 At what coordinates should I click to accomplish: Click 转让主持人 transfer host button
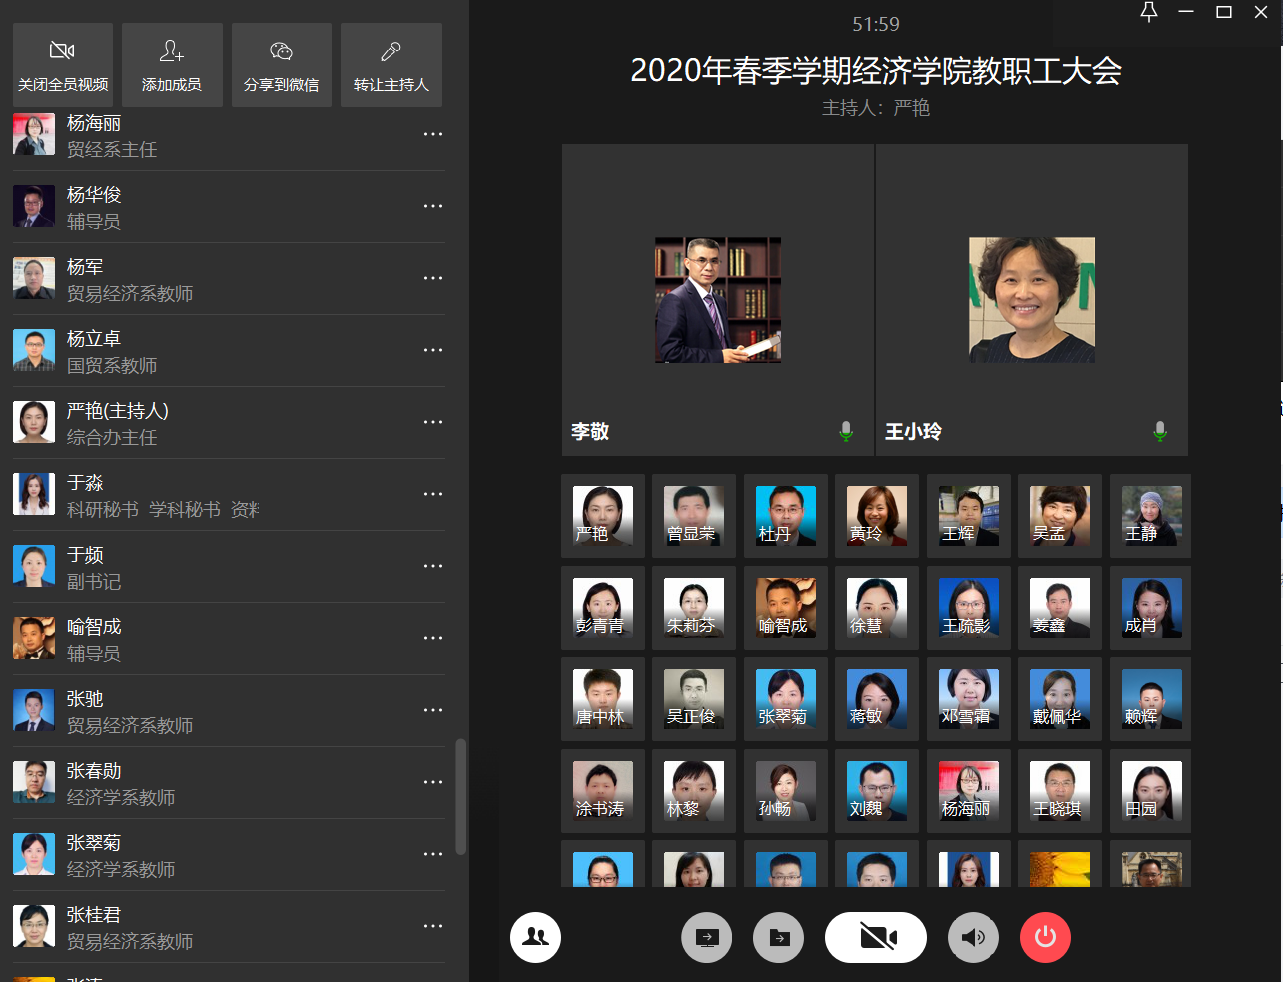(391, 65)
